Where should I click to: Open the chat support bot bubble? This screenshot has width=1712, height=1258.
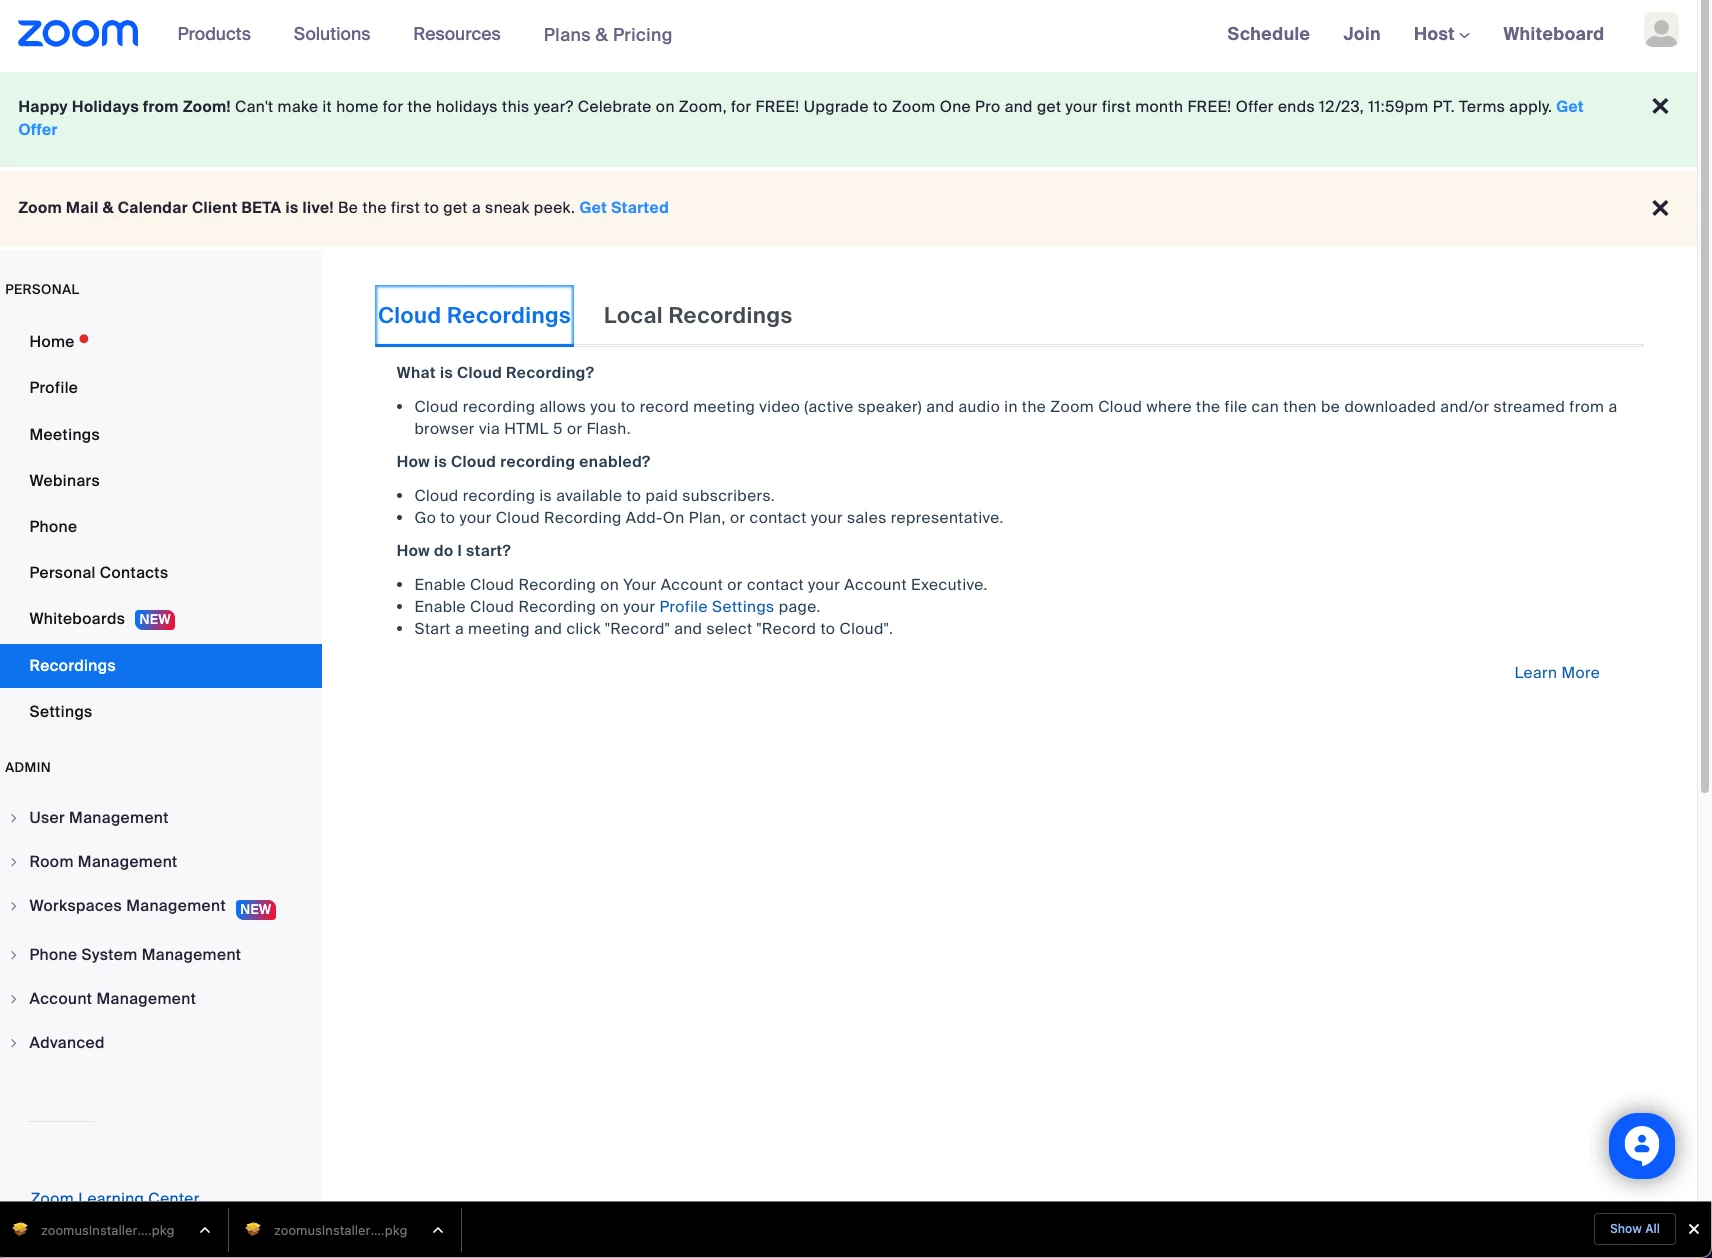pos(1641,1145)
